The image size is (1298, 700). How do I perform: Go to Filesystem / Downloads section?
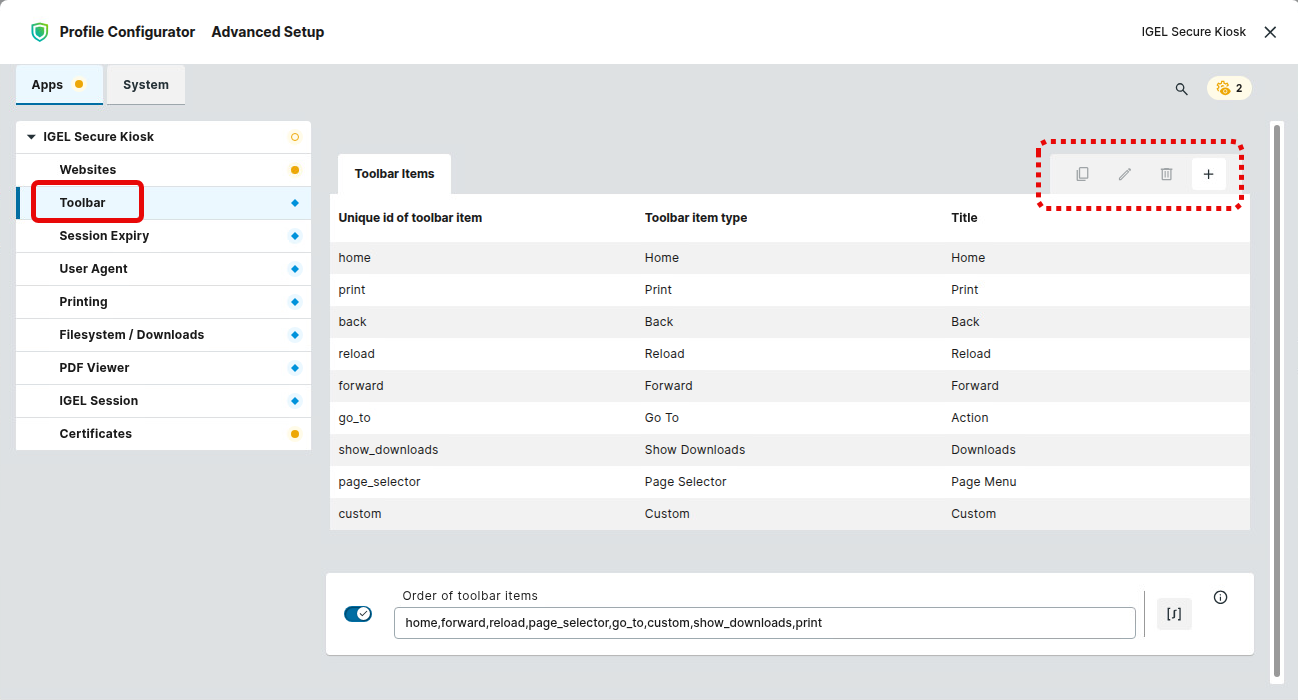(x=131, y=335)
